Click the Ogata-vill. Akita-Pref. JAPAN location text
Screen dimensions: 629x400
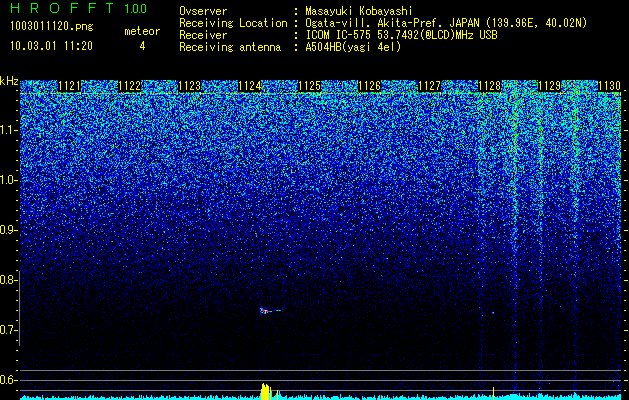tap(445, 23)
